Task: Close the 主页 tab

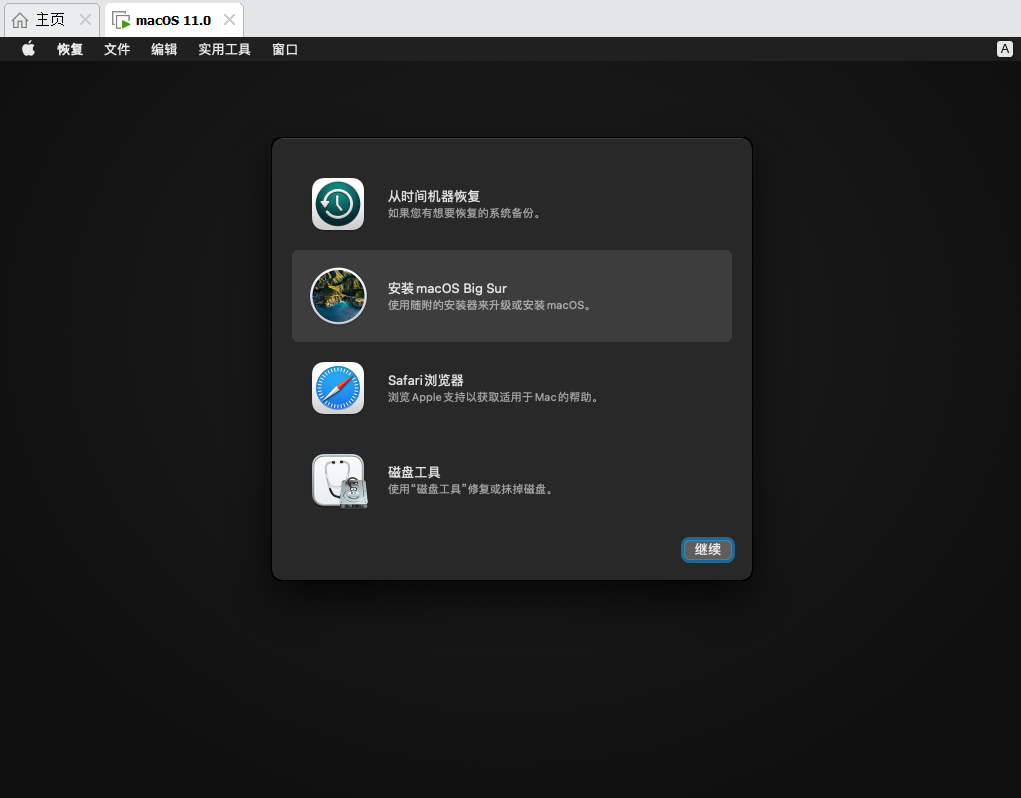Action: tap(85, 20)
